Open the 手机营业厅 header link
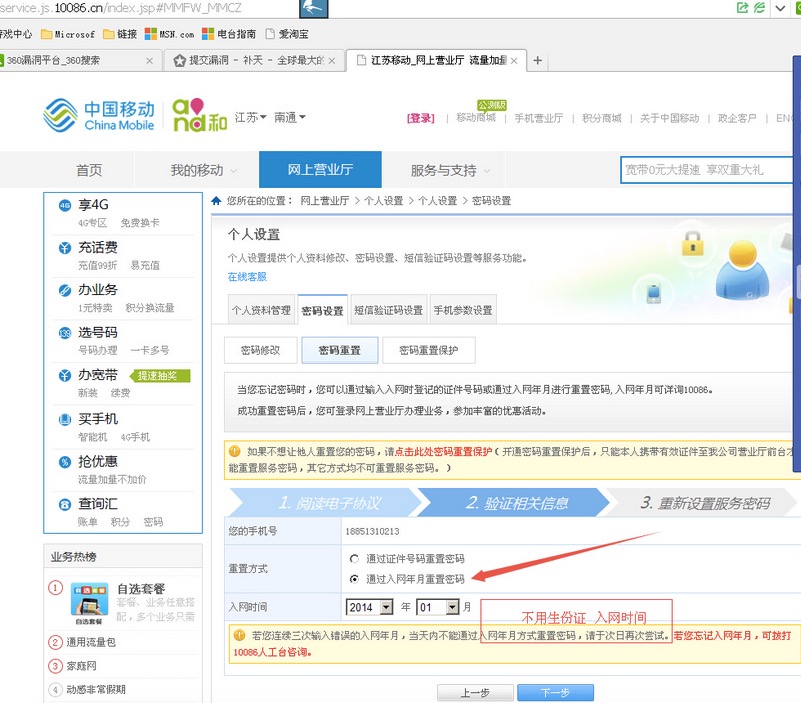Viewport: 801px width, 703px height. (x=538, y=119)
